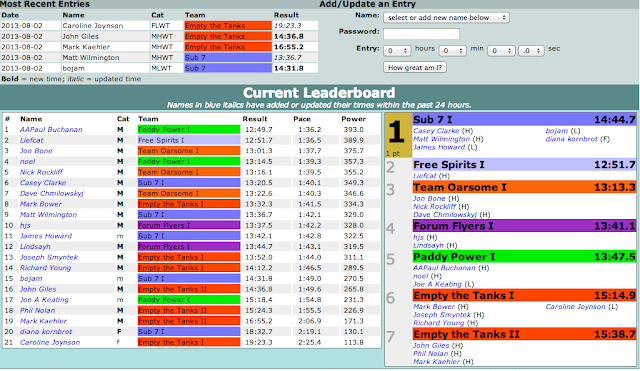Open the Name select dropdown

click(x=446, y=18)
